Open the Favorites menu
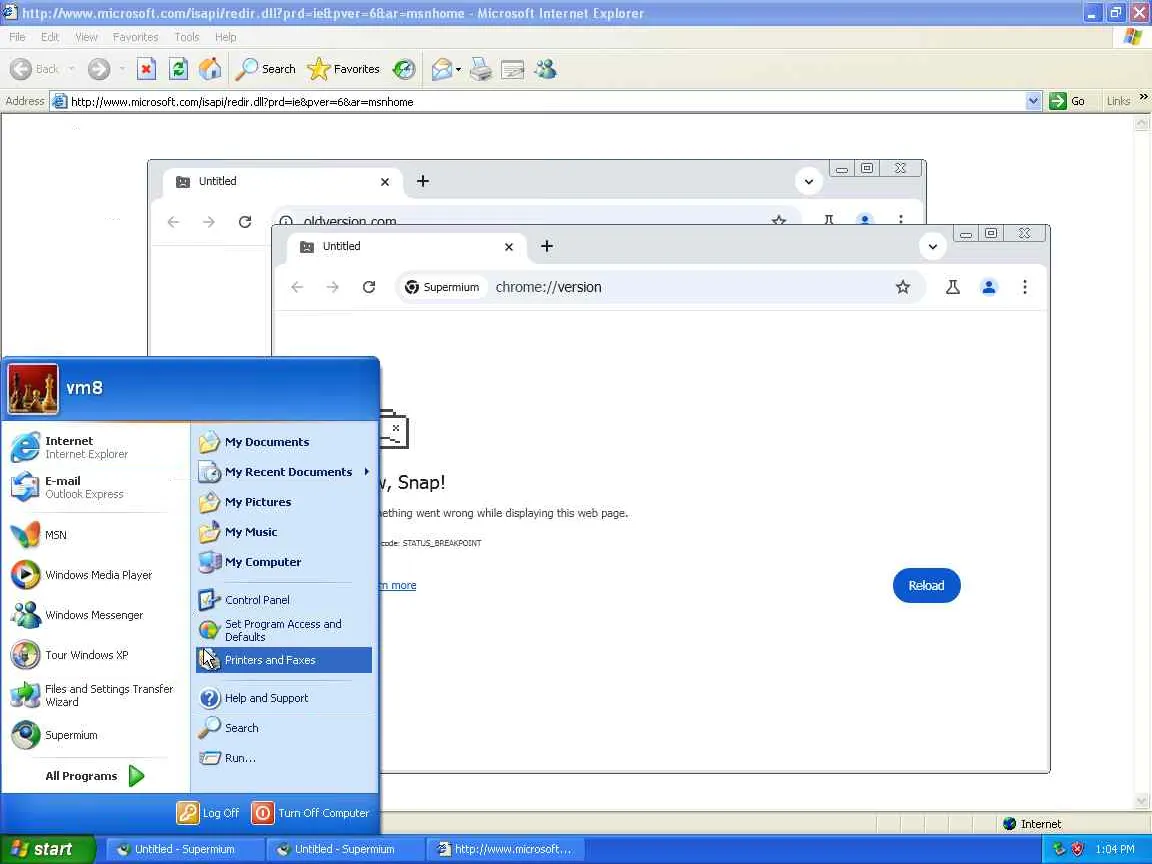Screen dimensions: 1152x864 [x=135, y=37]
